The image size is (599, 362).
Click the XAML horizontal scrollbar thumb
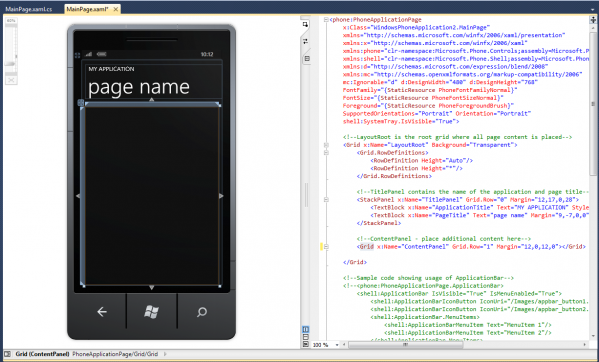(406, 345)
